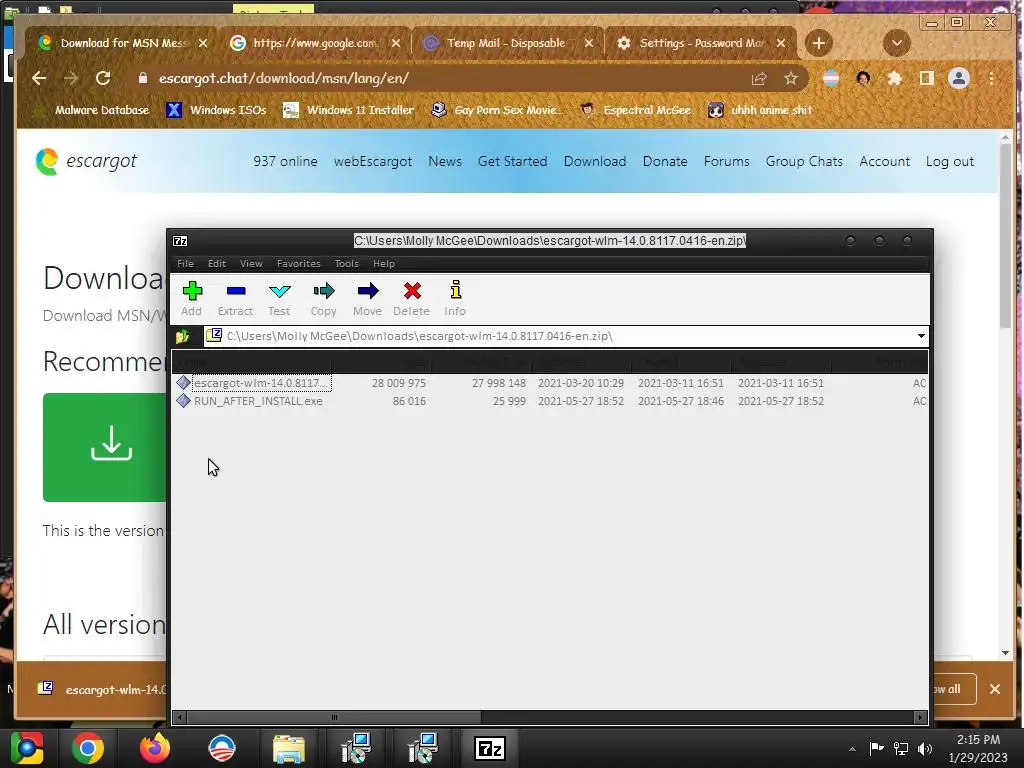Open the Edit menu in 7-Zip
This screenshot has width=1024, height=768.
[217, 264]
